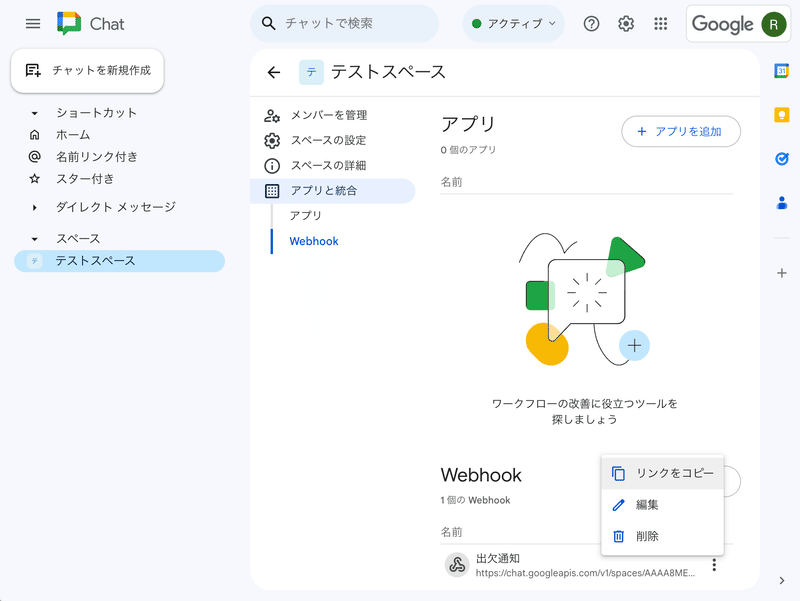Viewport: 800px width, 601px height.
Task: Click the 0 個のアプリ count text
Action: click(468, 150)
